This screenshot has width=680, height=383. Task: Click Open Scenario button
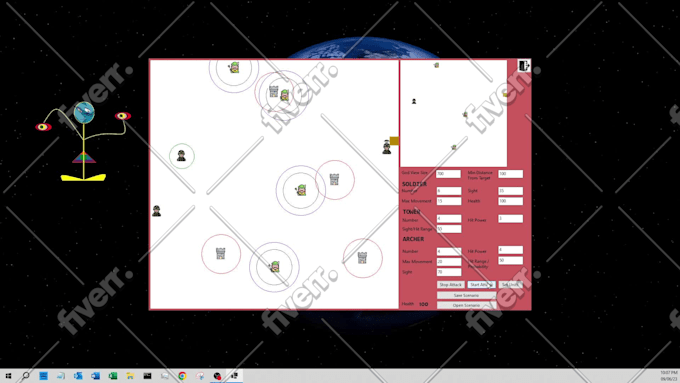pyautogui.click(x=466, y=305)
